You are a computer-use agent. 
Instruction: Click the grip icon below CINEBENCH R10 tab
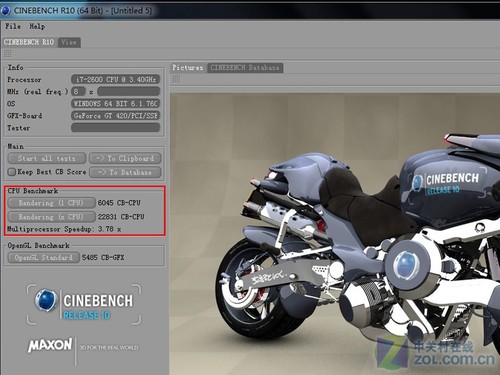pyautogui.click(x=8, y=54)
